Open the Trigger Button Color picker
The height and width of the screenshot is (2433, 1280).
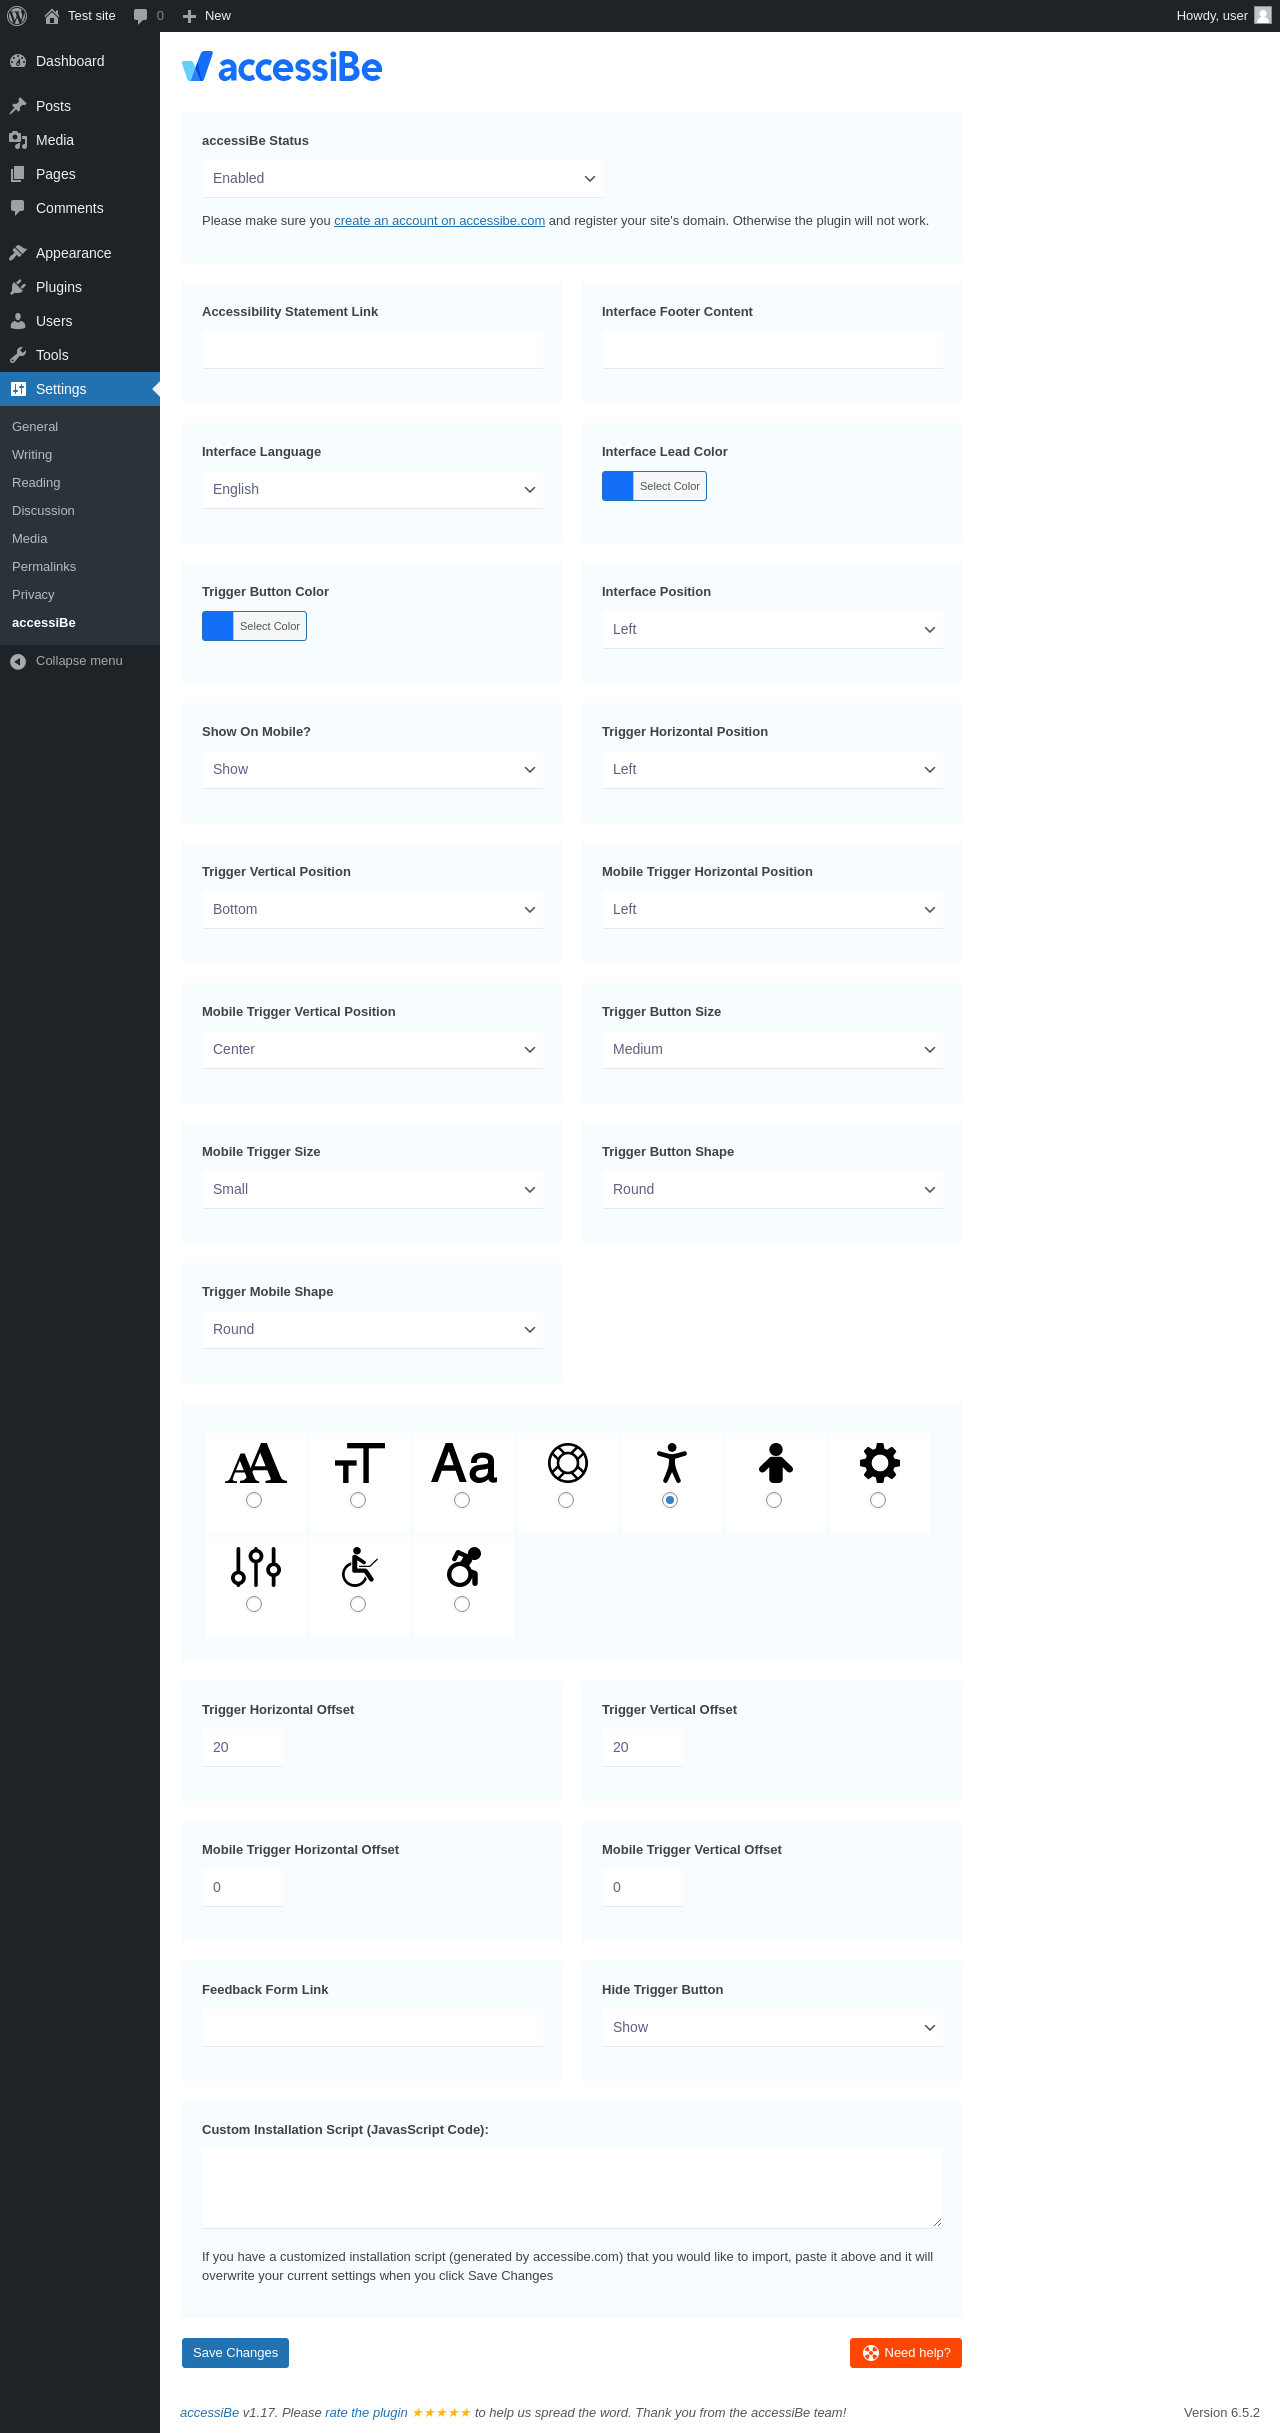254,626
